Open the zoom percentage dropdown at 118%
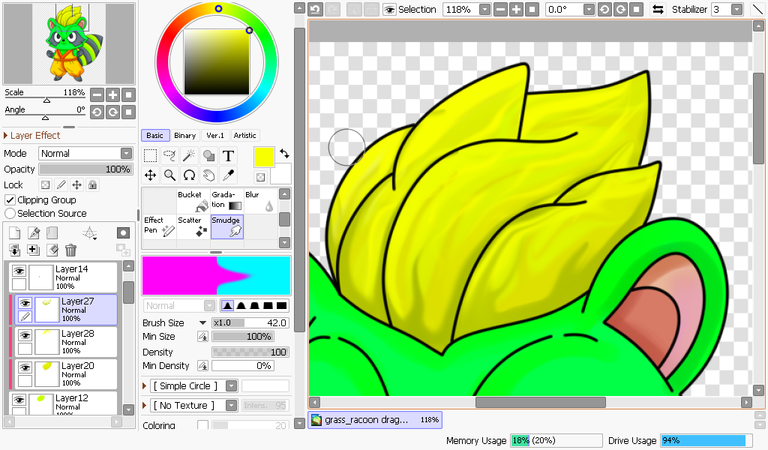 pos(484,9)
